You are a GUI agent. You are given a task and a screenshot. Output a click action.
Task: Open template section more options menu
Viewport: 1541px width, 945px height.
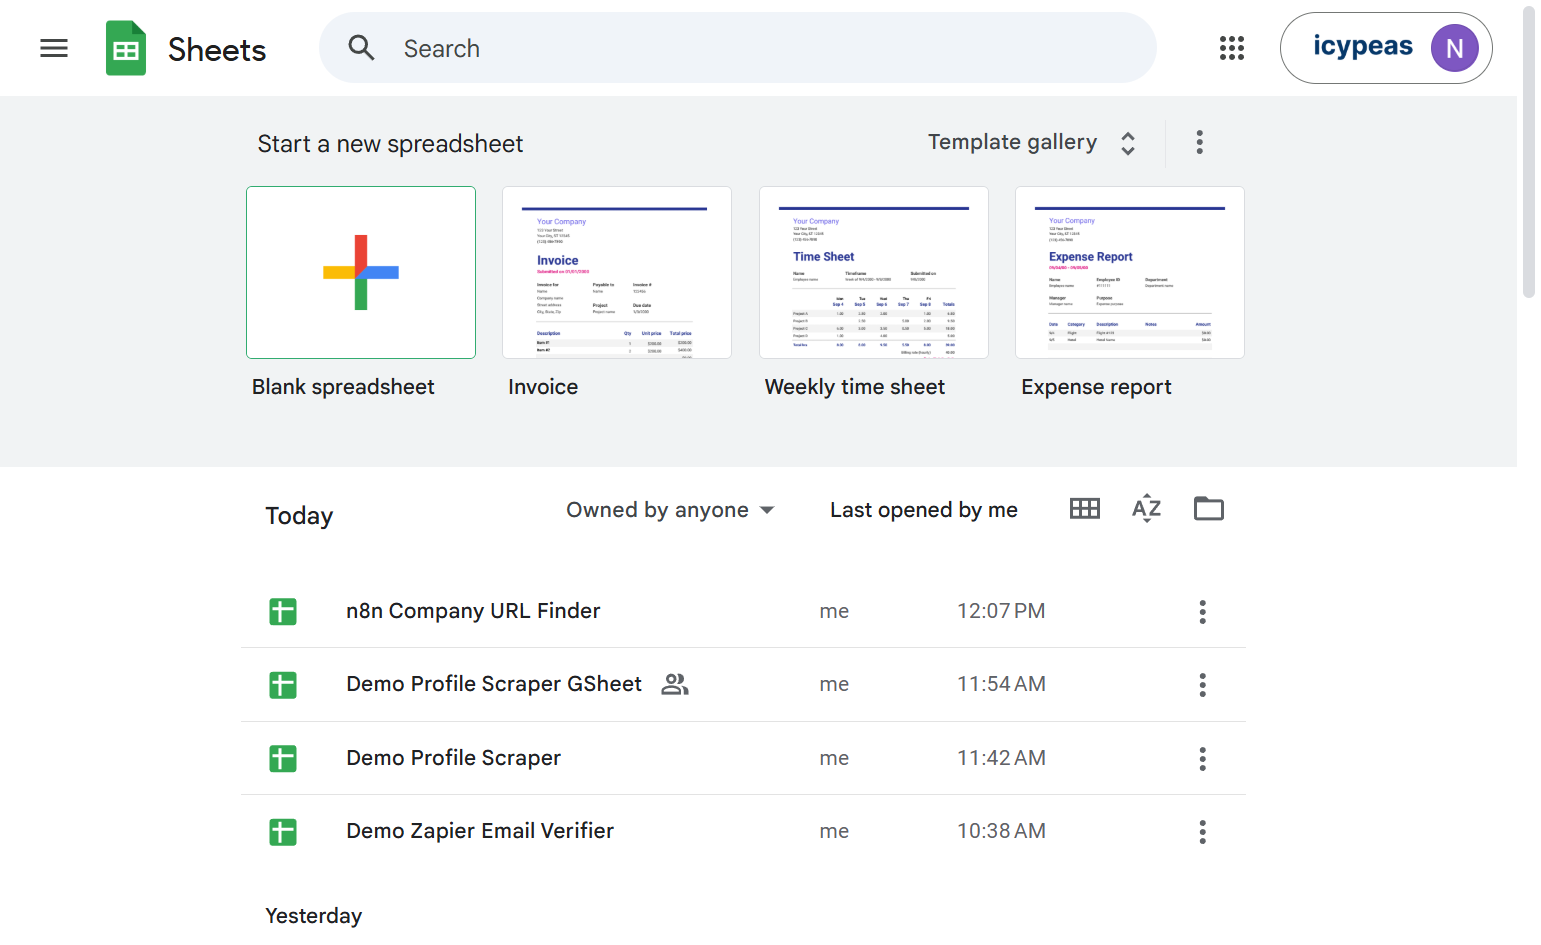tap(1200, 142)
